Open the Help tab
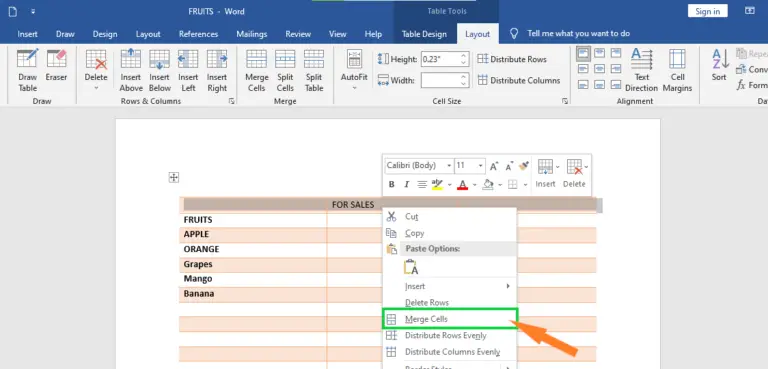 click(x=373, y=34)
